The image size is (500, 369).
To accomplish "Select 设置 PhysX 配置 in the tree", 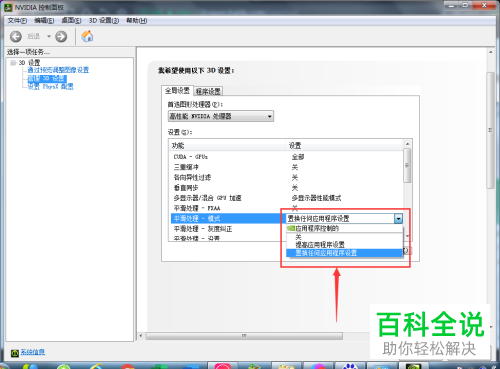I will (x=50, y=87).
